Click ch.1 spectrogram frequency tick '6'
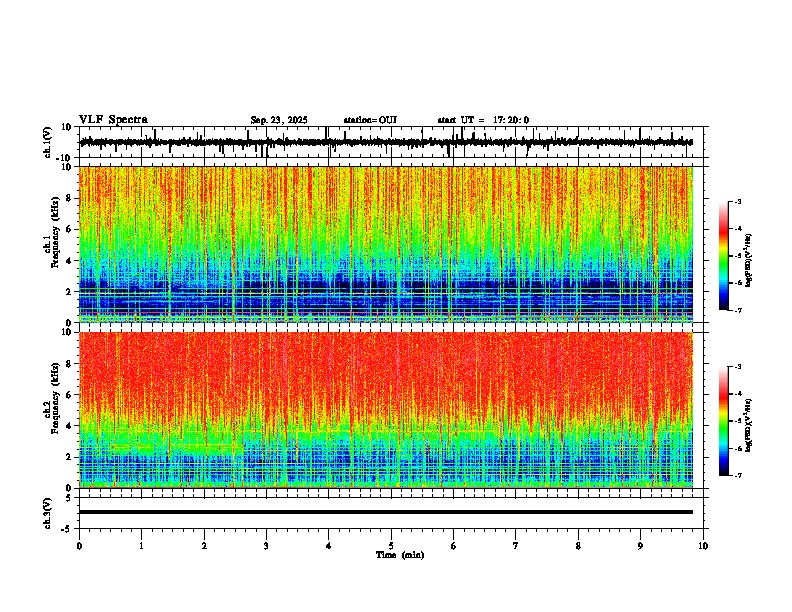 tap(70, 230)
